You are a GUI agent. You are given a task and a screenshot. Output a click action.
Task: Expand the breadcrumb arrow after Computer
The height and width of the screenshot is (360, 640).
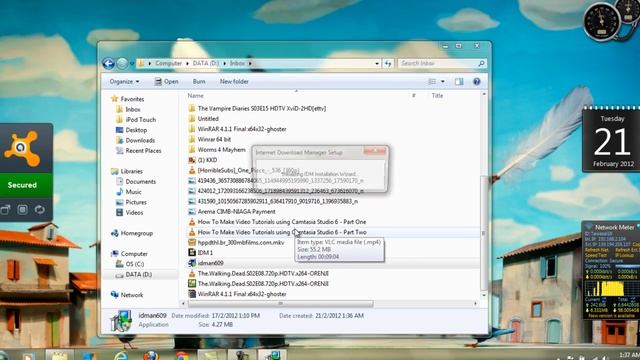point(188,63)
